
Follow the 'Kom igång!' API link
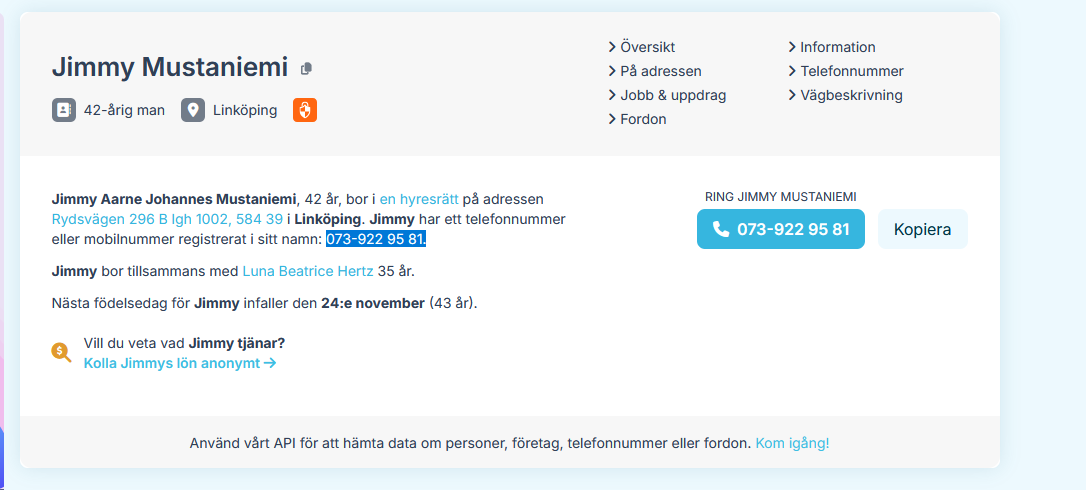(x=792, y=442)
